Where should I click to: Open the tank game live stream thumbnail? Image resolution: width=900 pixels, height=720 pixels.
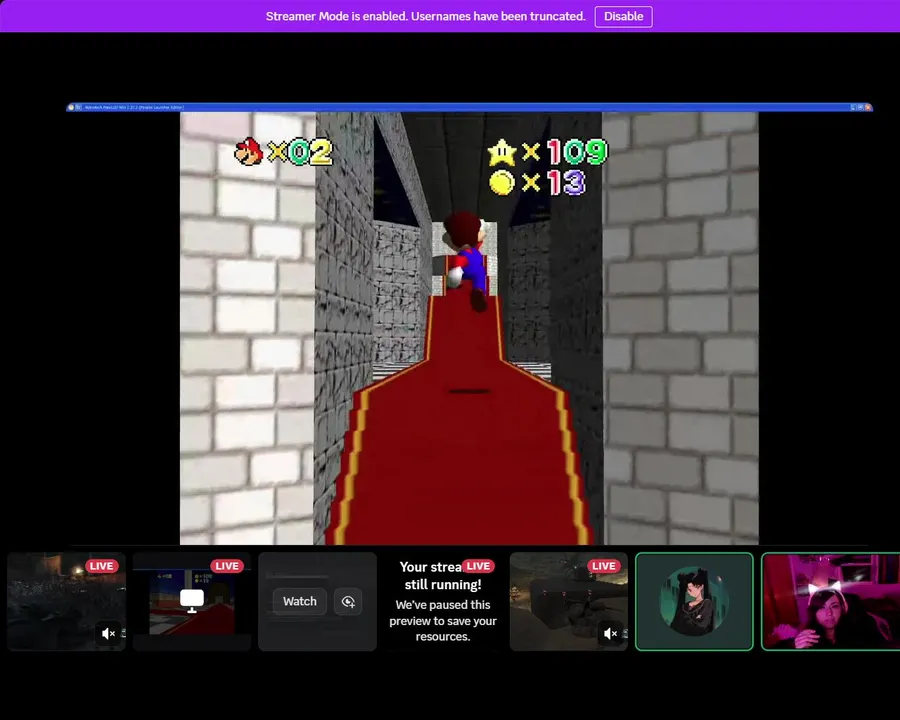pos(569,601)
